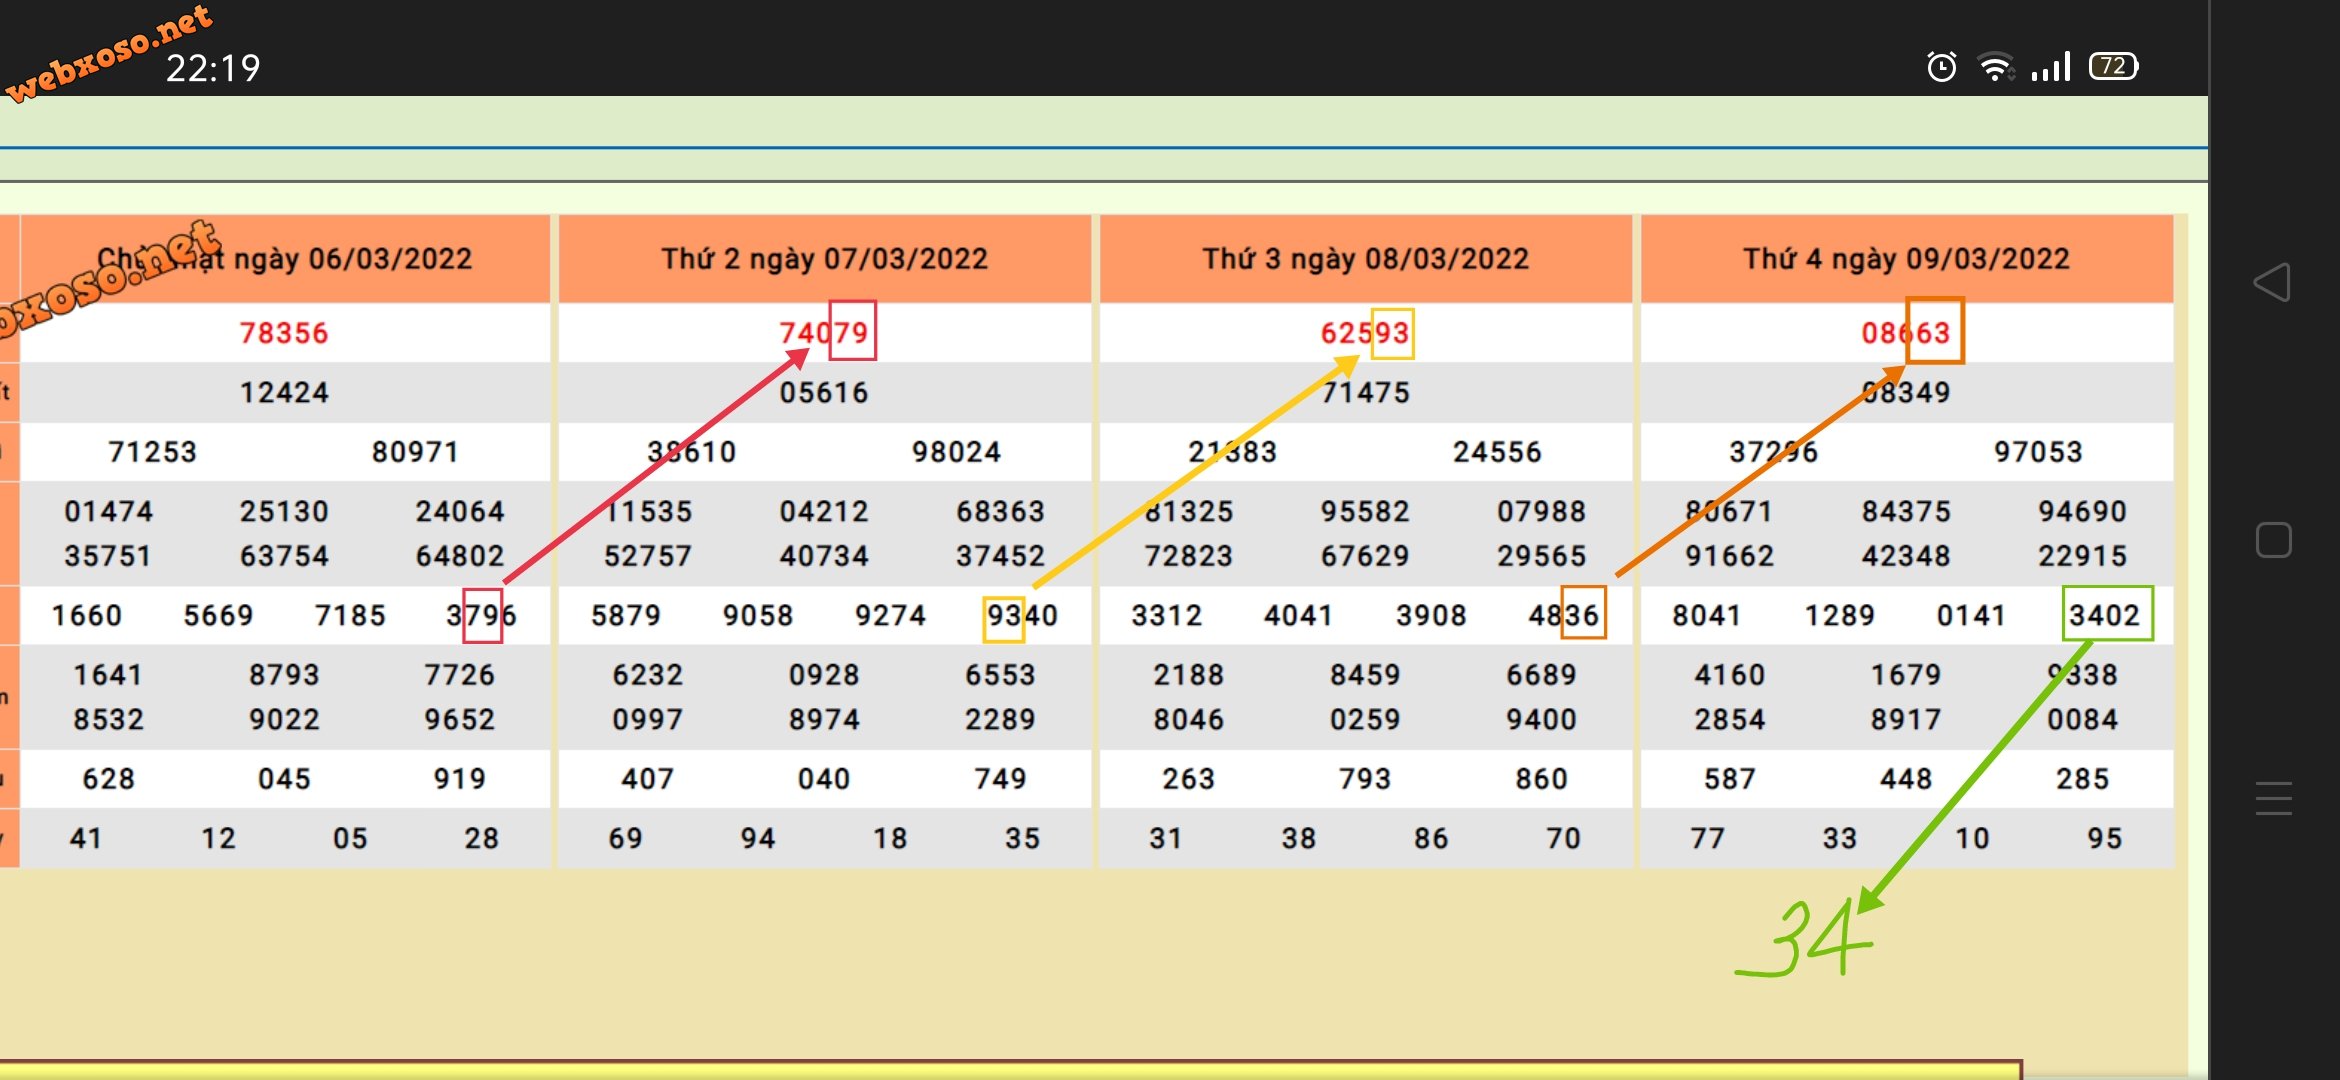Tap the Android back navigation triangle

coord(2272,282)
